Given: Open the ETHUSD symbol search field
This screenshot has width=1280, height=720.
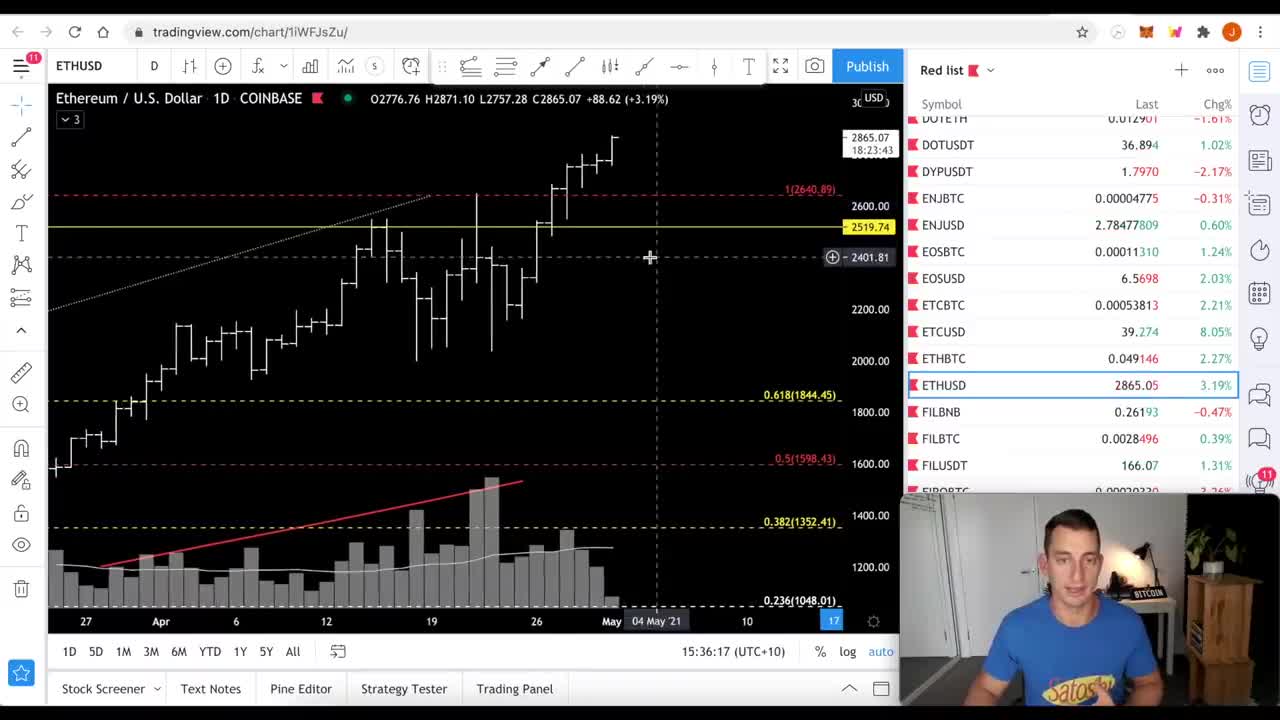Looking at the screenshot, I should coord(79,66).
